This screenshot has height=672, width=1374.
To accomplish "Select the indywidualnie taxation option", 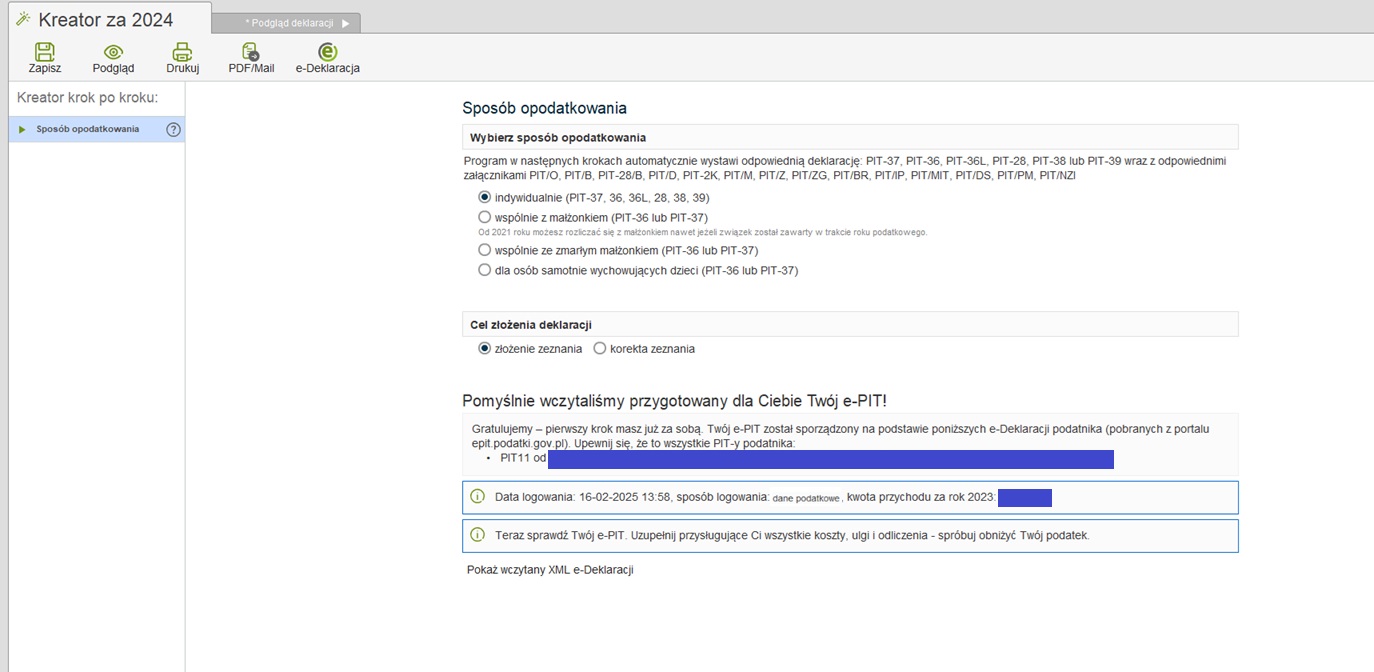I will click(x=485, y=198).
